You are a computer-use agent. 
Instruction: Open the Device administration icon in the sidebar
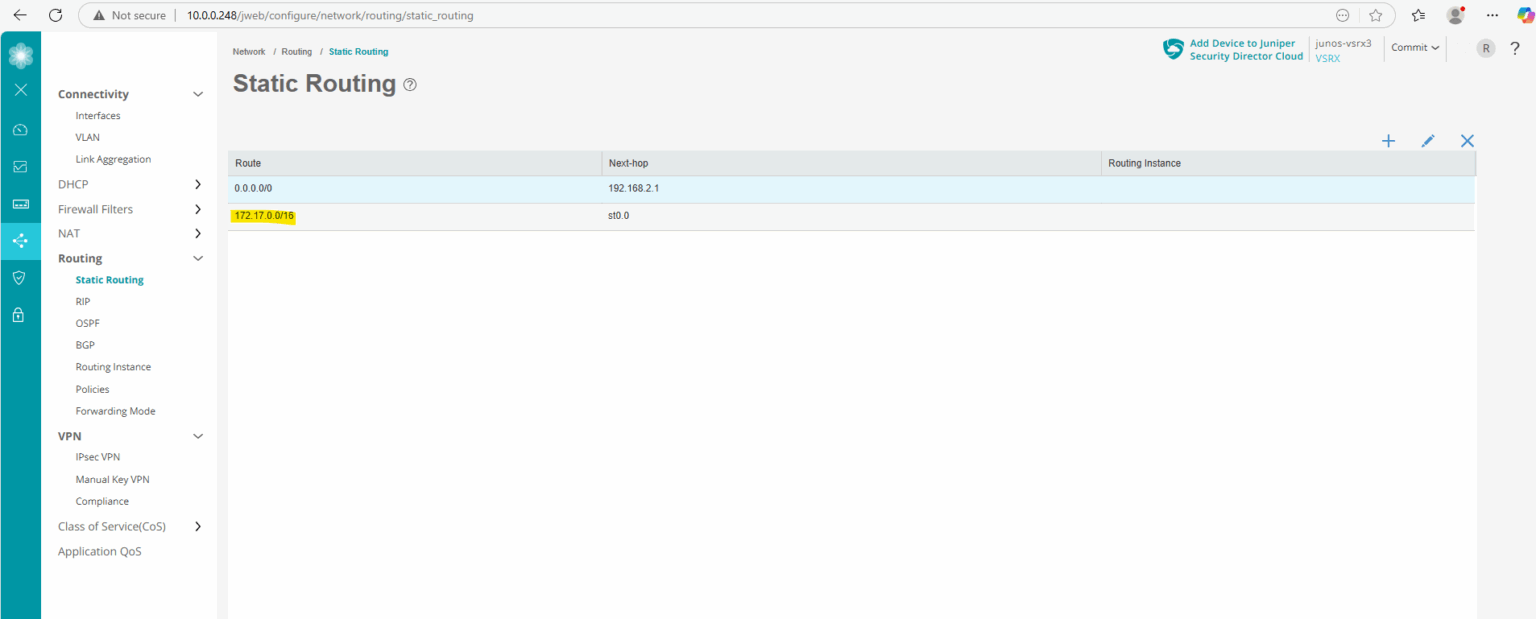click(20, 203)
